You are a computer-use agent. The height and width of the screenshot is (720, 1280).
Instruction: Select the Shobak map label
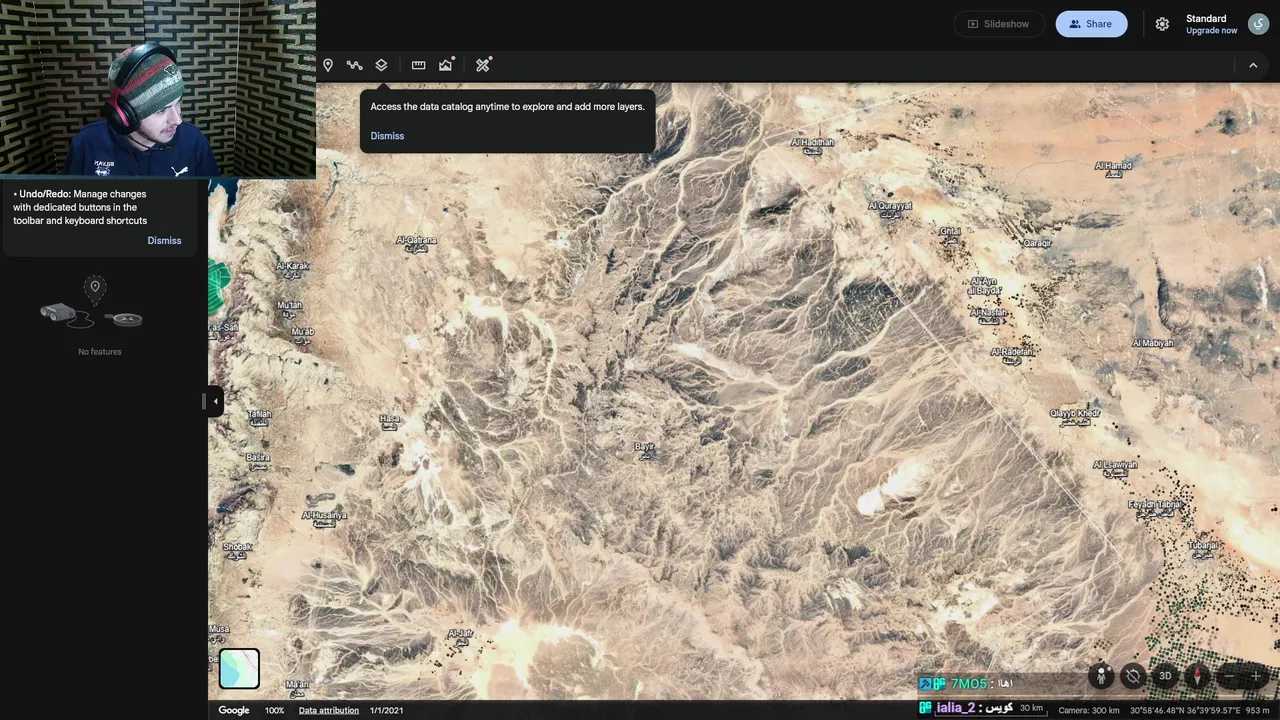click(238, 550)
